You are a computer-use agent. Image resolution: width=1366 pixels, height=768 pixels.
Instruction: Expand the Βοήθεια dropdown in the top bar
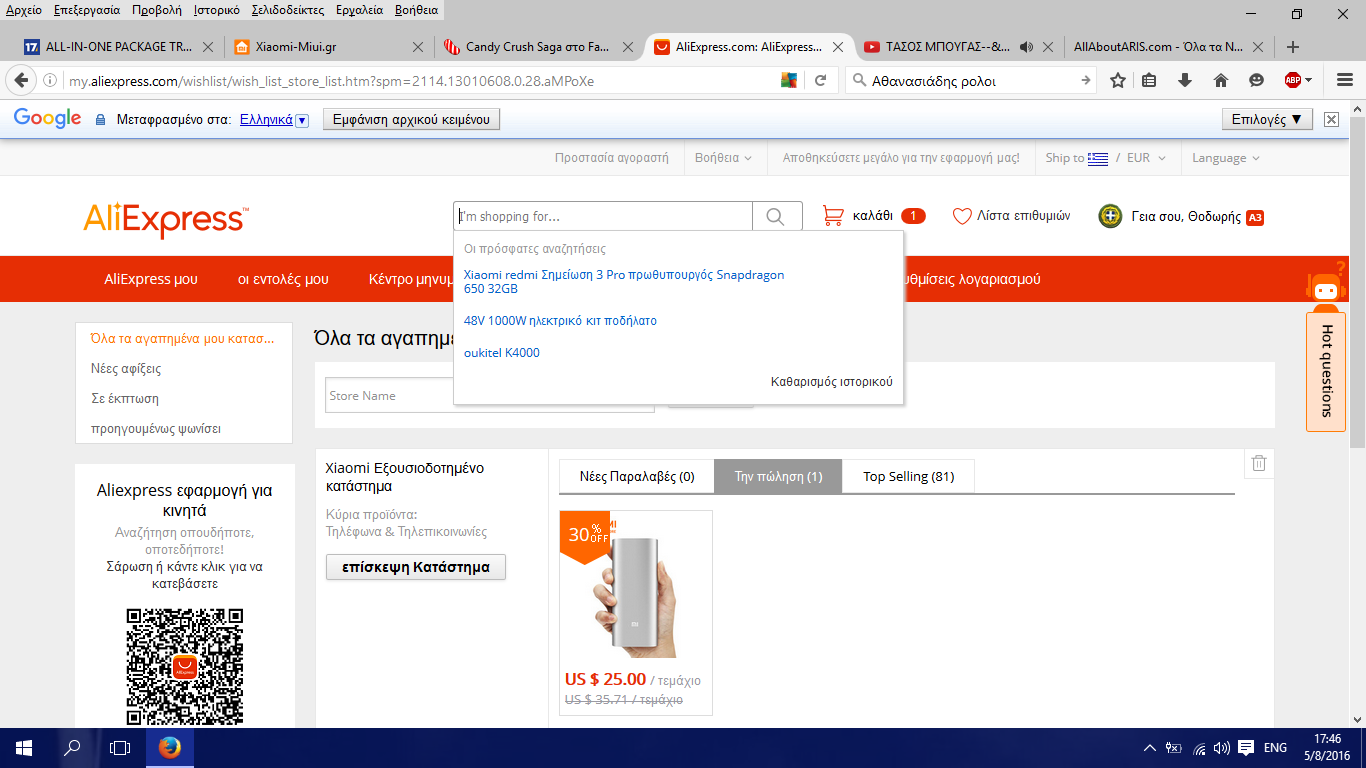click(724, 158)
